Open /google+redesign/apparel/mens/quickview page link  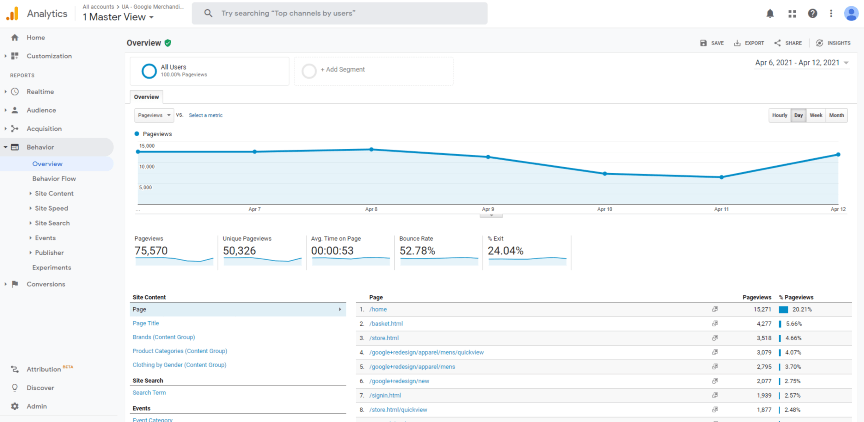click(427, 353)
